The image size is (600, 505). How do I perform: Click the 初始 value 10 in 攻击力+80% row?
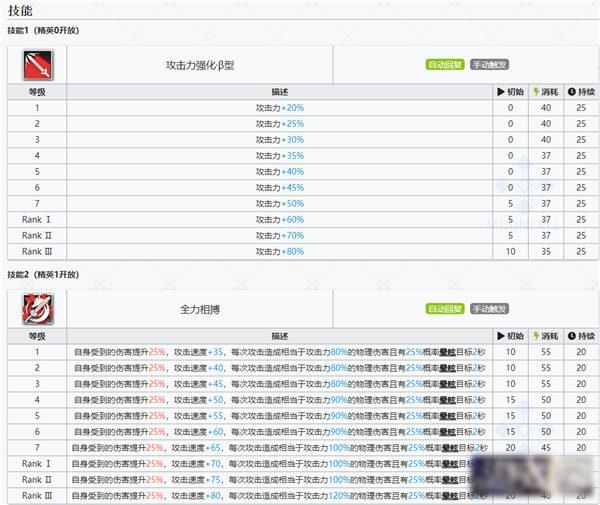pos(510,252)
